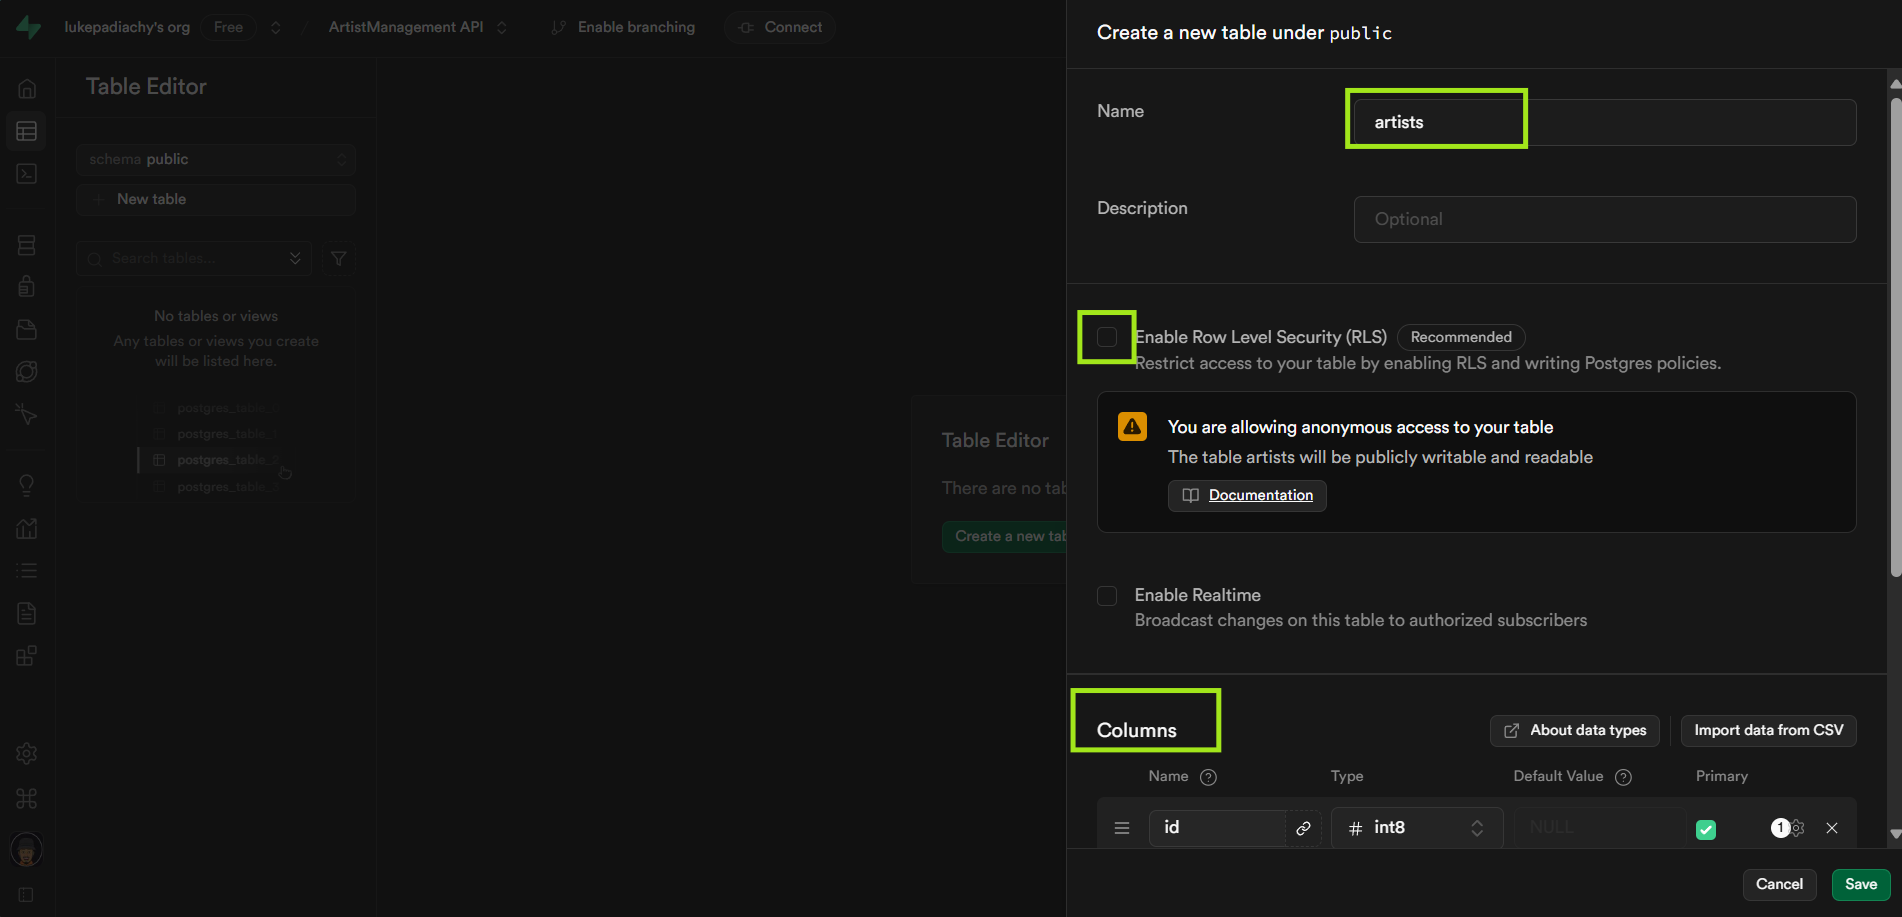This screenshot has height=917, width=1902.
Task: Open About data types
Action: [x=1575, y=730]
